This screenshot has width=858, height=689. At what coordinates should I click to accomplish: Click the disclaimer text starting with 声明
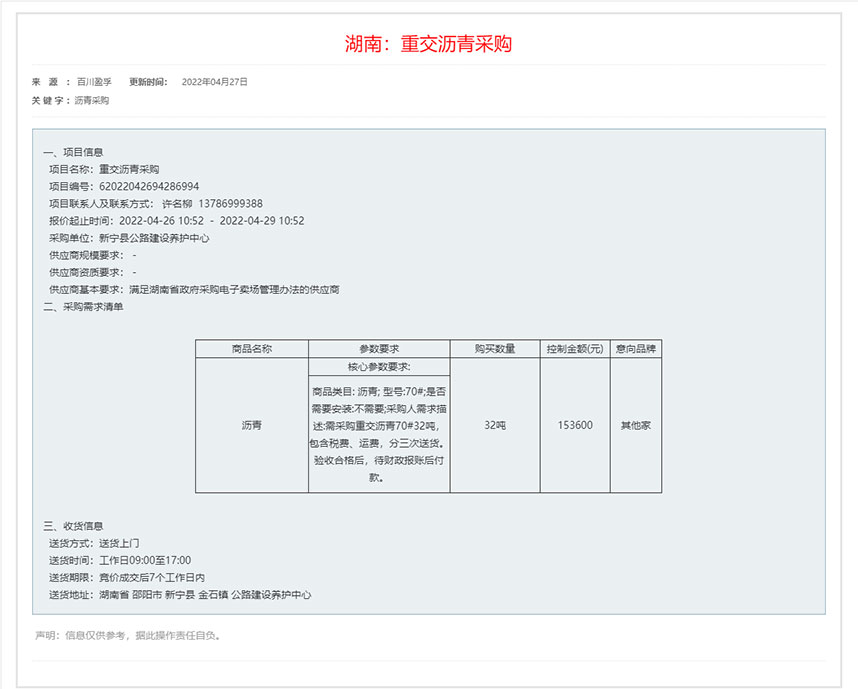point(128,635)
